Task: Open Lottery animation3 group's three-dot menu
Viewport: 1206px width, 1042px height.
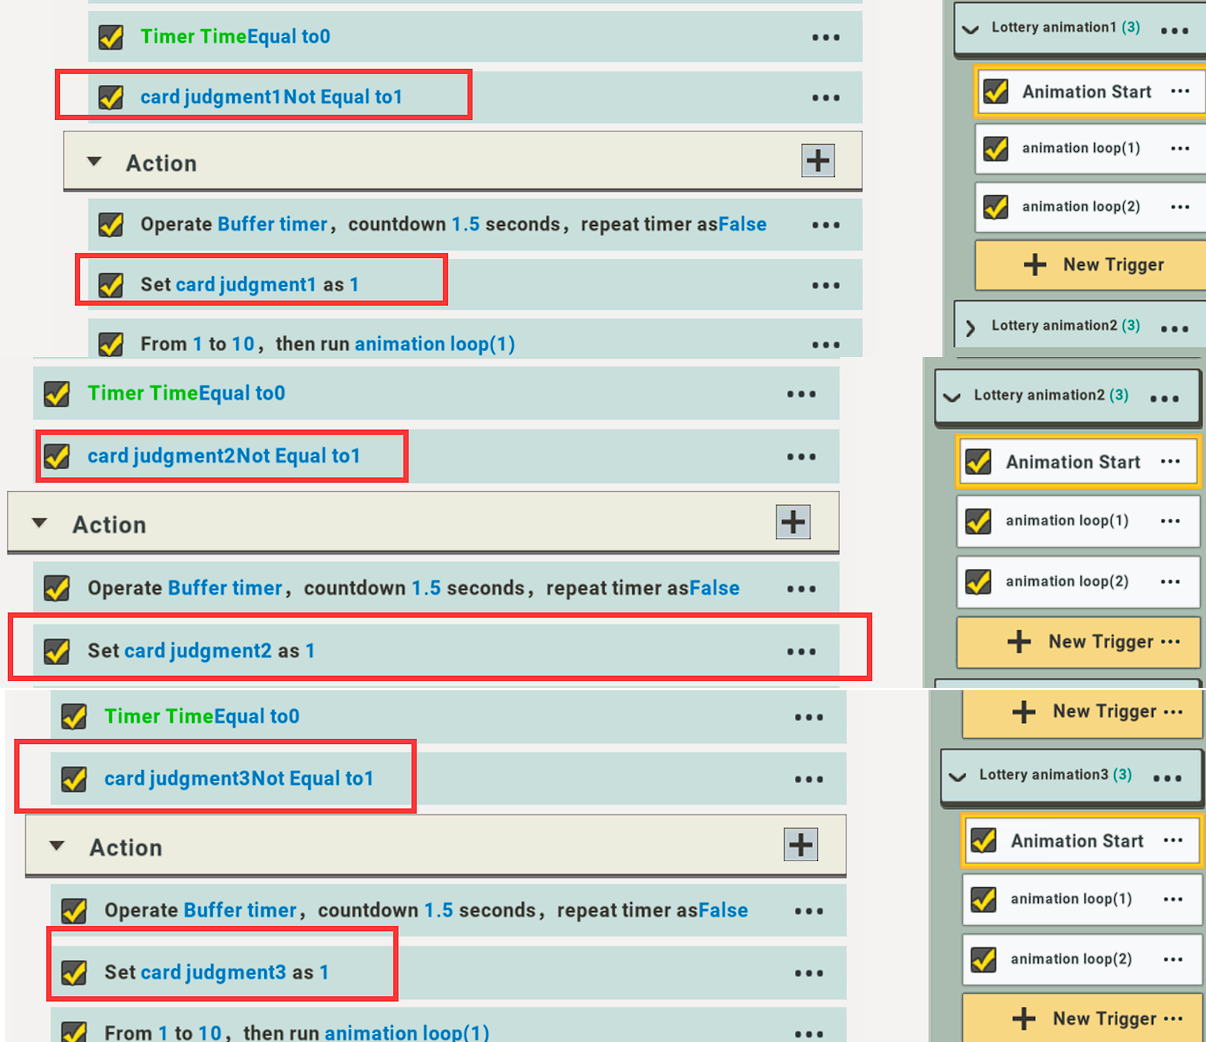Action: tap(1167, 778)
